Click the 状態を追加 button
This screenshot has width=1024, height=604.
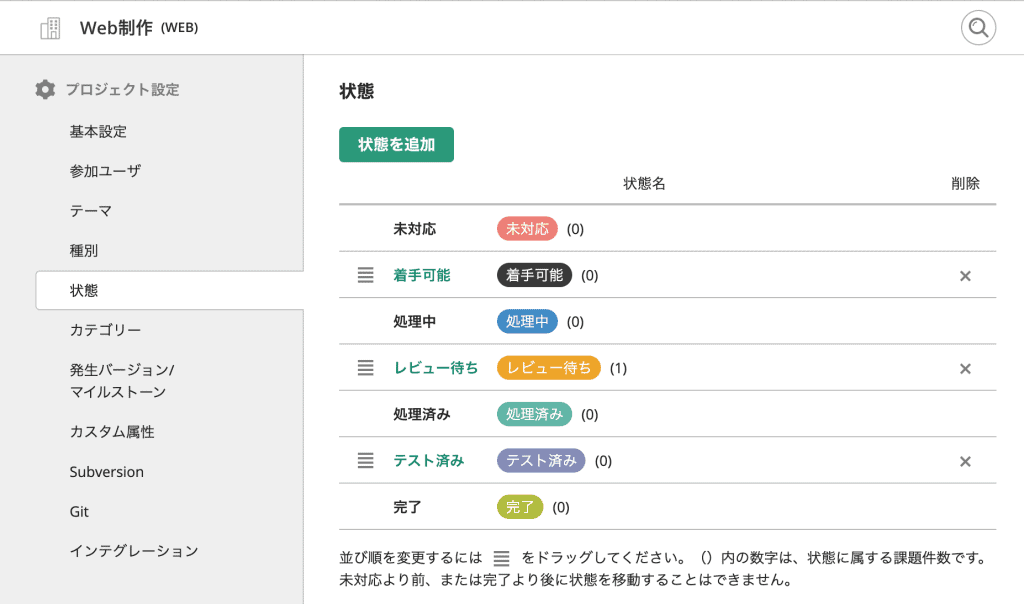click(x=396, y=144)
